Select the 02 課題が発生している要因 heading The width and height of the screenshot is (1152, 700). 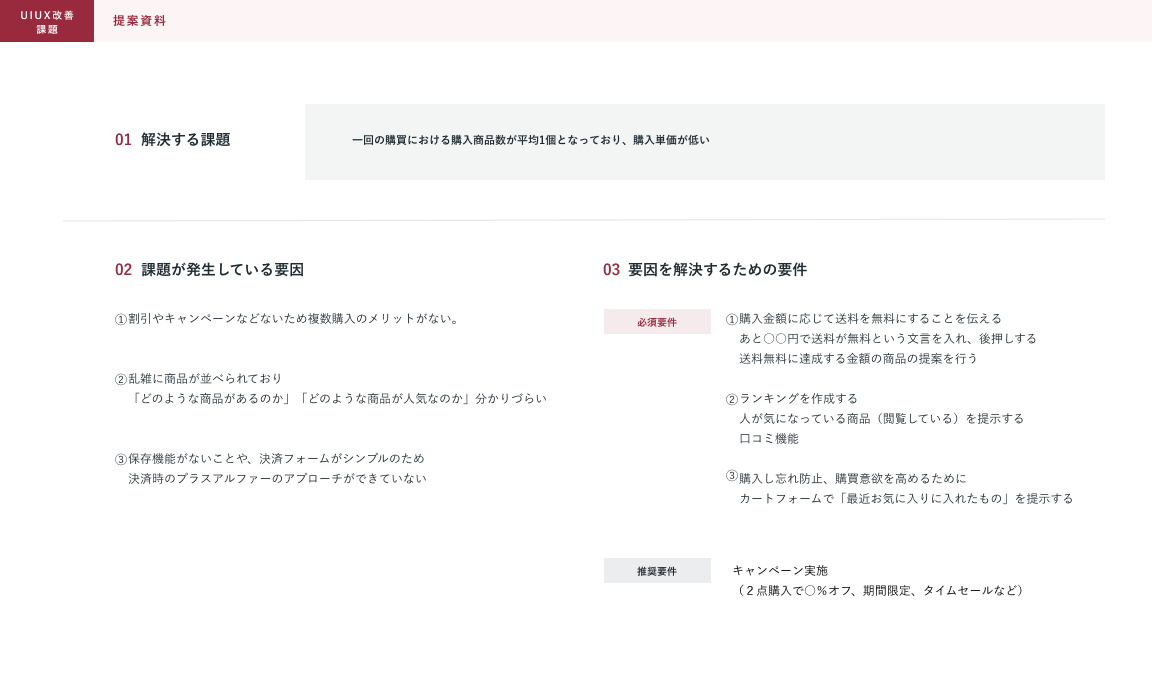(x=209, y=270)
